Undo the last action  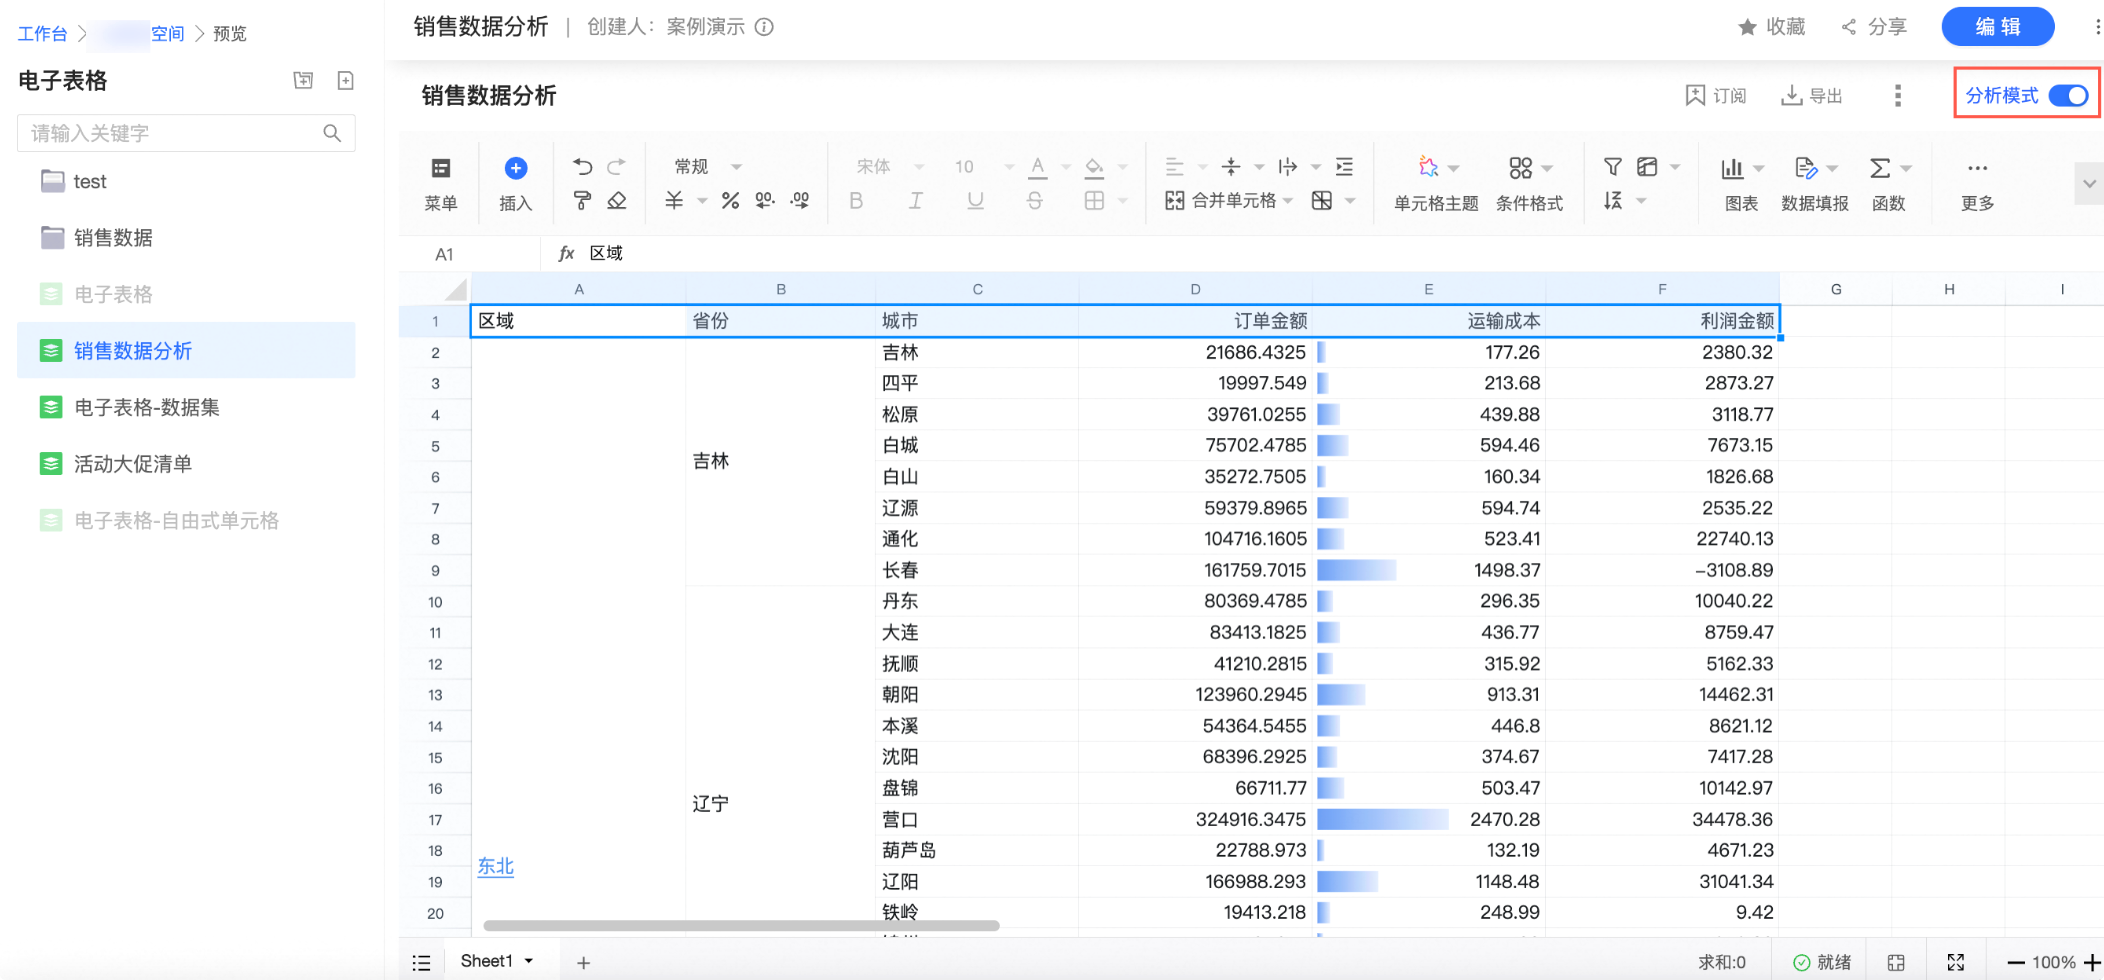coord(582,166)
